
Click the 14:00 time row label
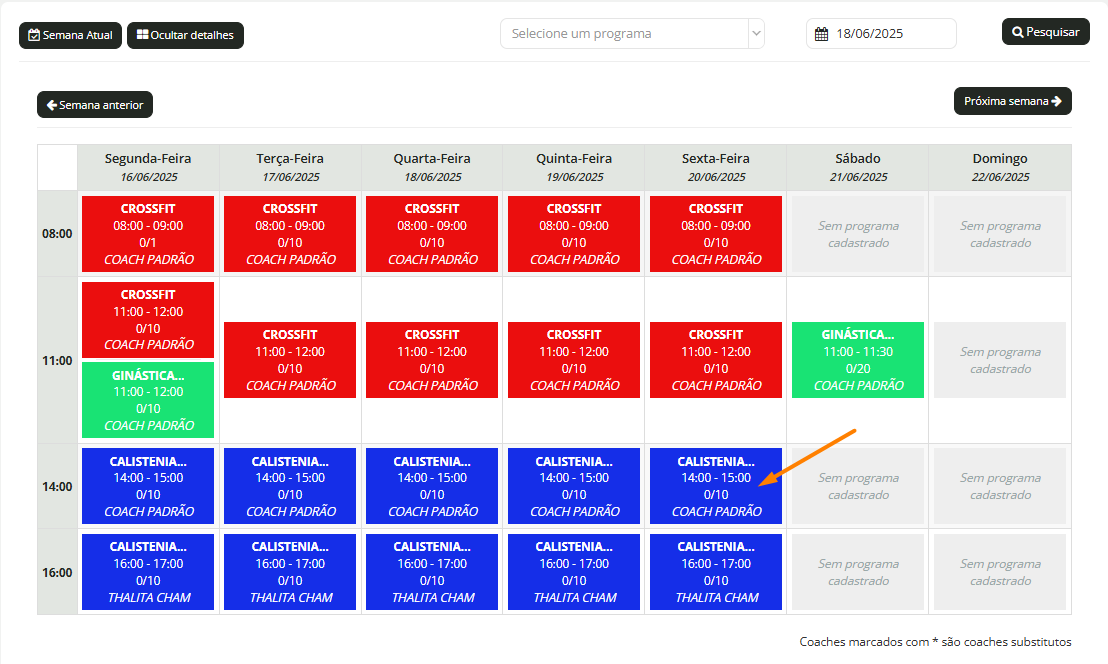coord(57,486)
